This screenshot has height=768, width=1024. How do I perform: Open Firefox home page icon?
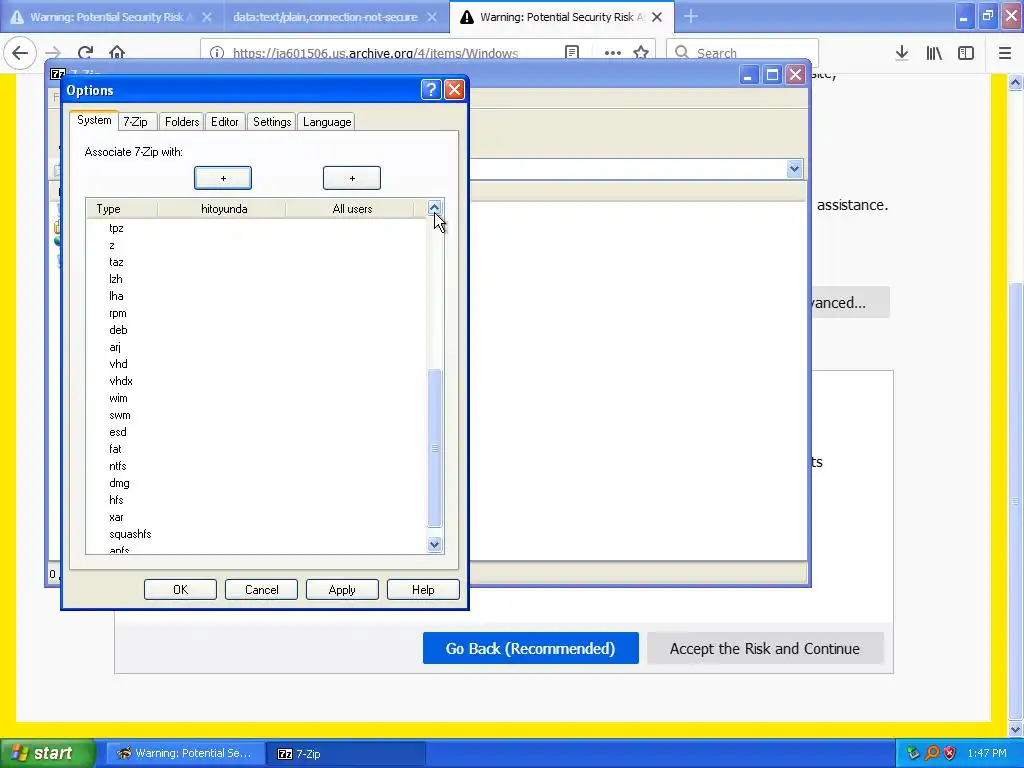(117, 53)
